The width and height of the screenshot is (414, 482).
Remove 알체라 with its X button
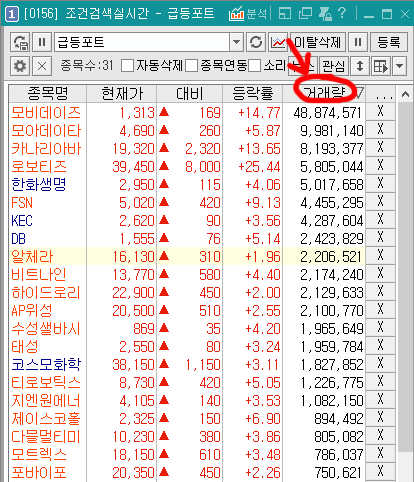click(x=380, y=255)
